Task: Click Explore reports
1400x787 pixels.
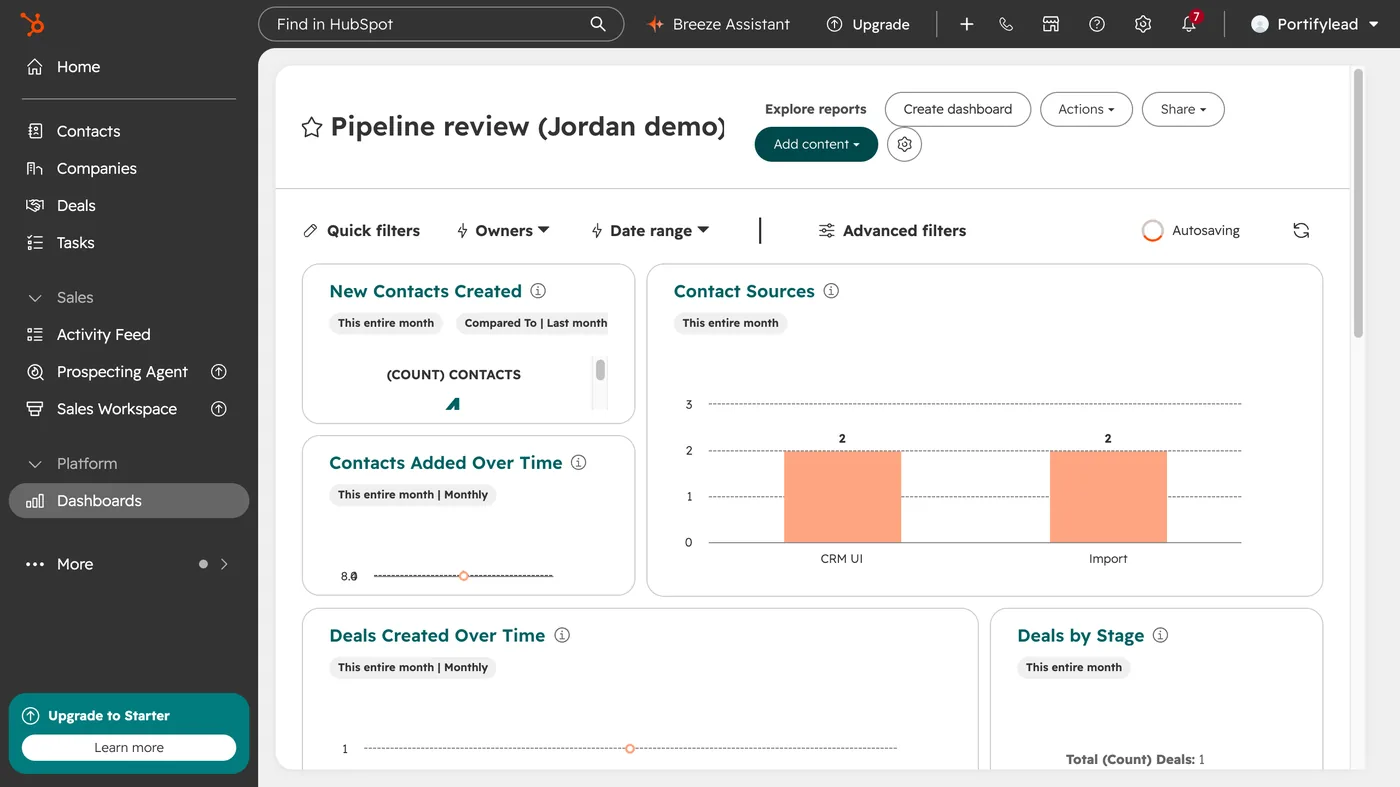Action: 816,109
